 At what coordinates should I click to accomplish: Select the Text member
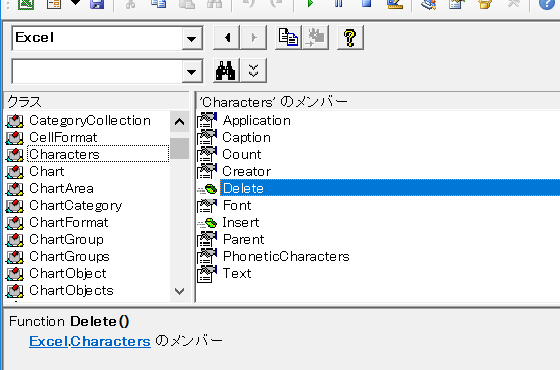tap(237, 274)
